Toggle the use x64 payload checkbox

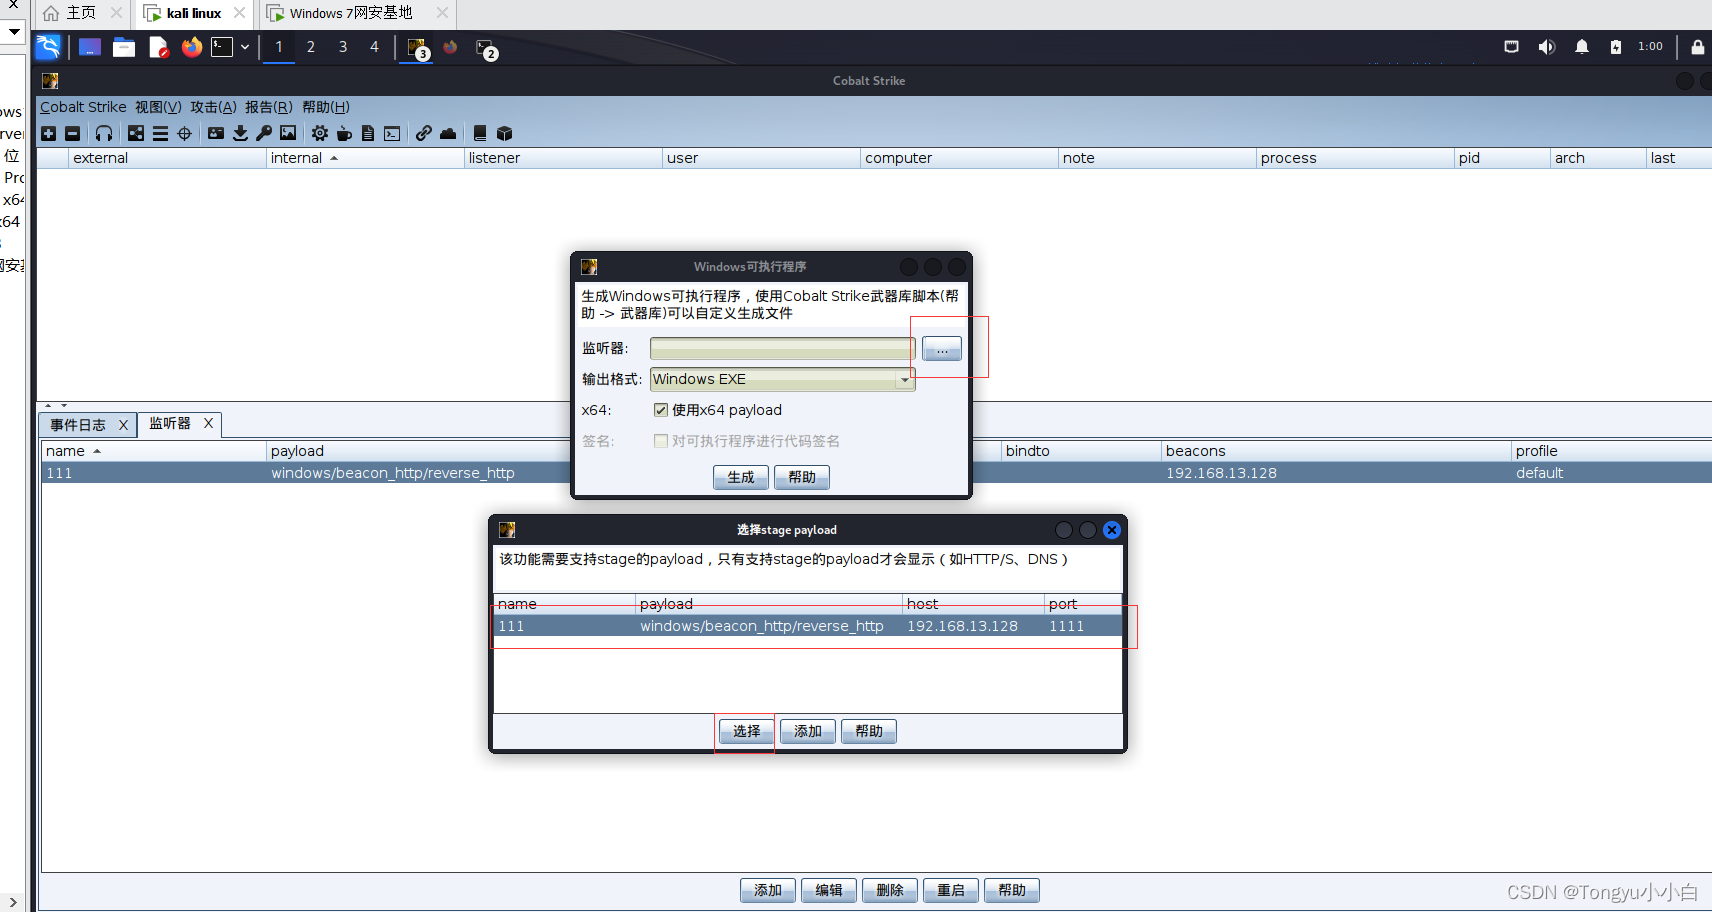click(660, 410)
